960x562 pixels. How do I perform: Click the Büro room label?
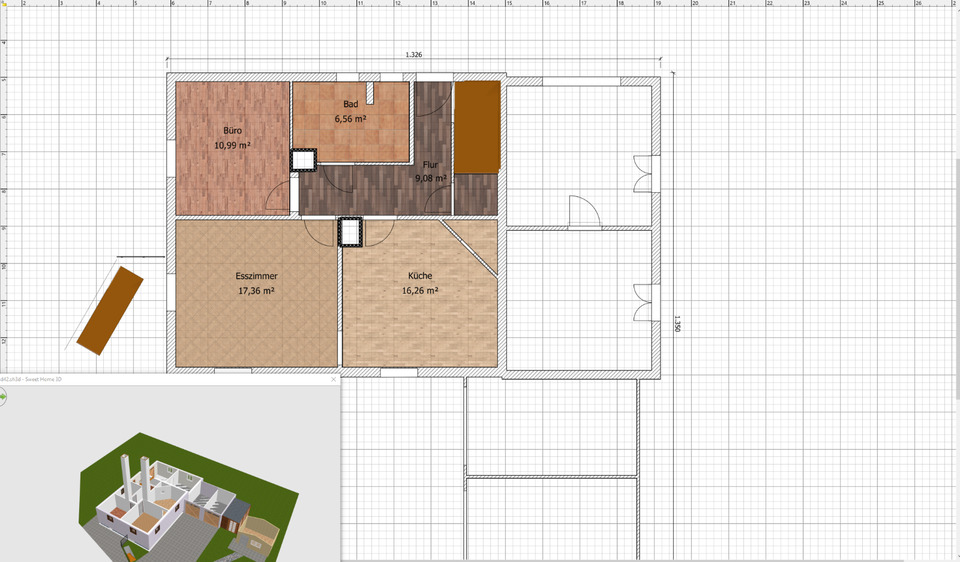coord(232,130)
